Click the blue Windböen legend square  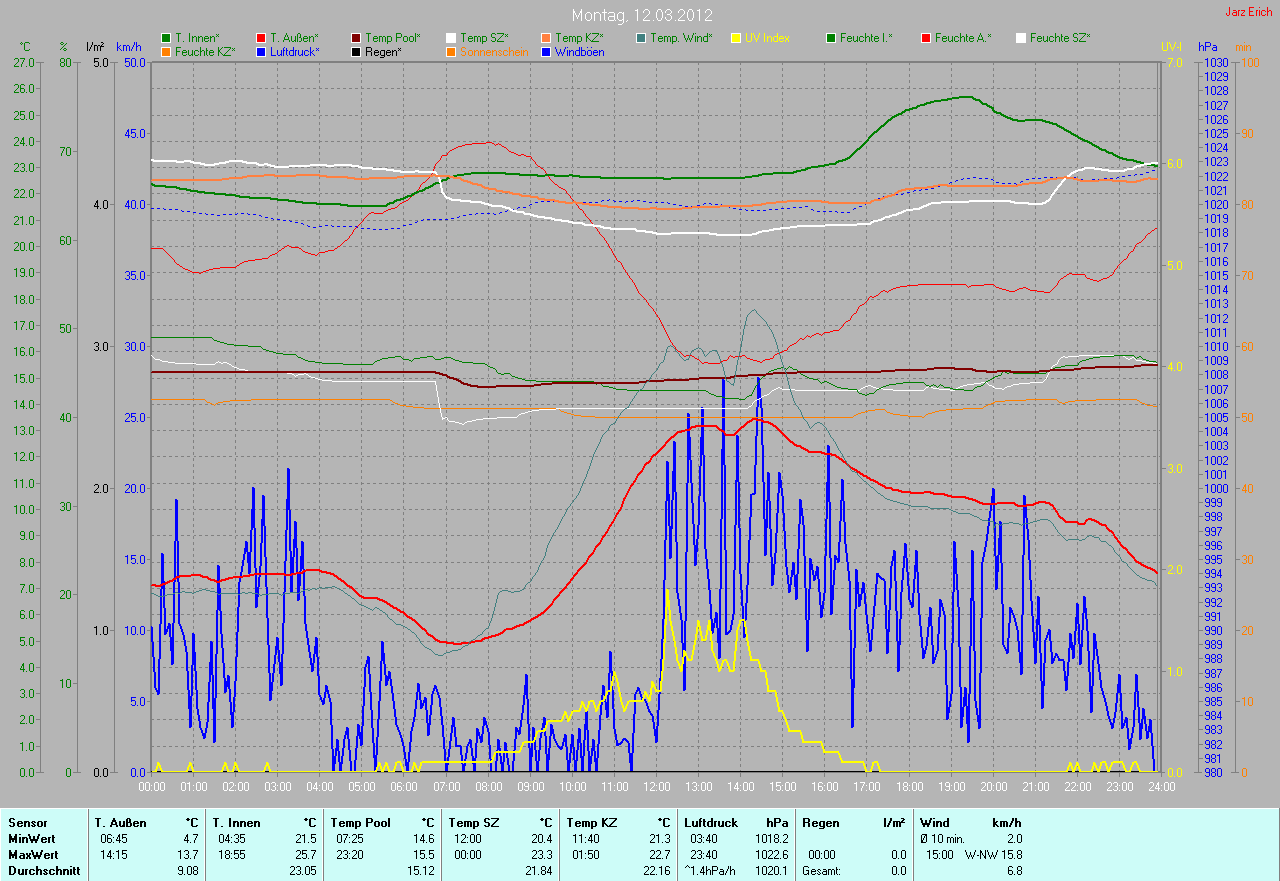tap(546, 52)
